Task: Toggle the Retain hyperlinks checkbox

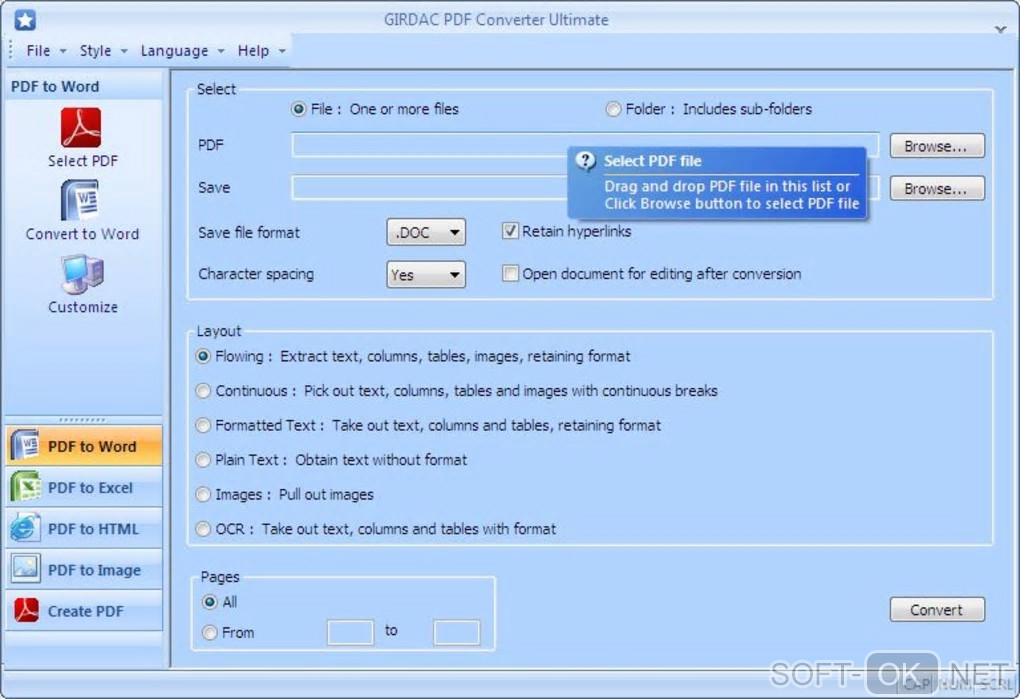Action: (x=510, y=231)
